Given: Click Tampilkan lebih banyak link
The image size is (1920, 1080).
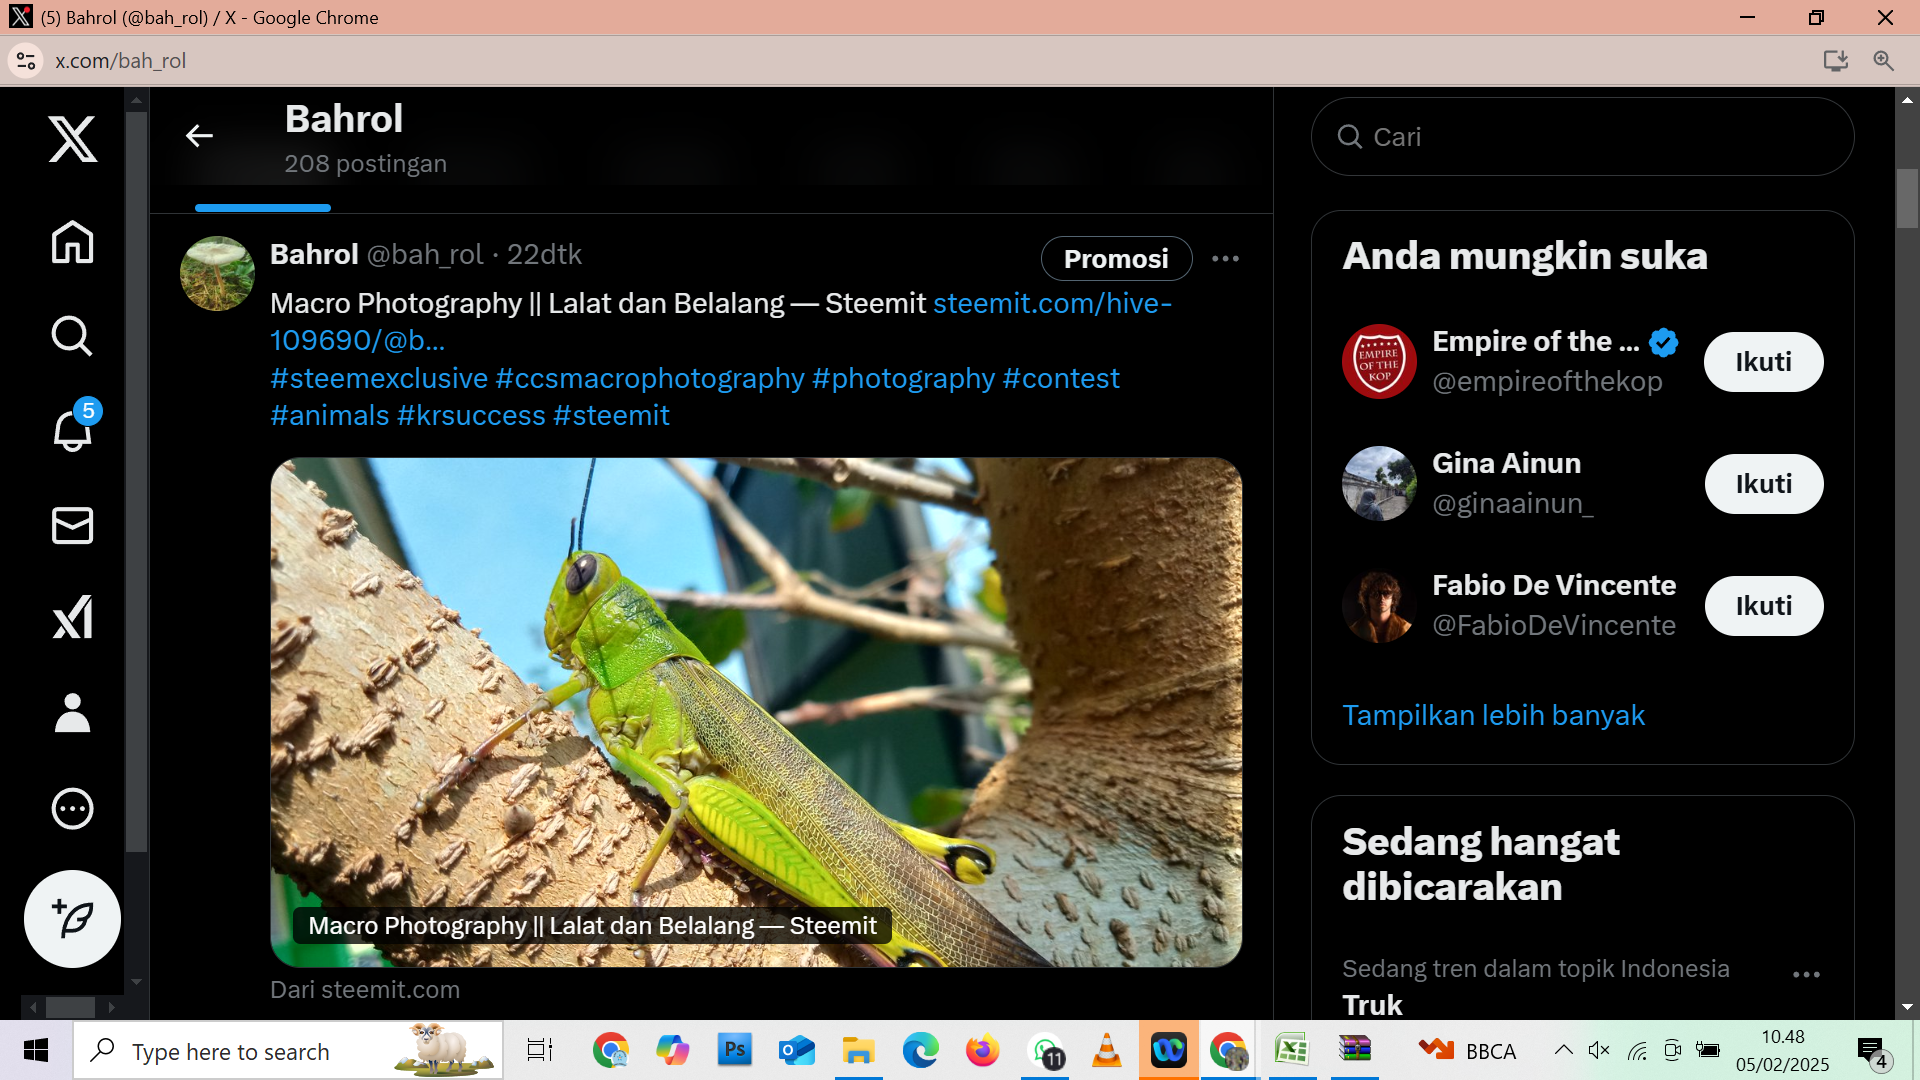Looking at the screenshot, I should (x=1493, y=715).
